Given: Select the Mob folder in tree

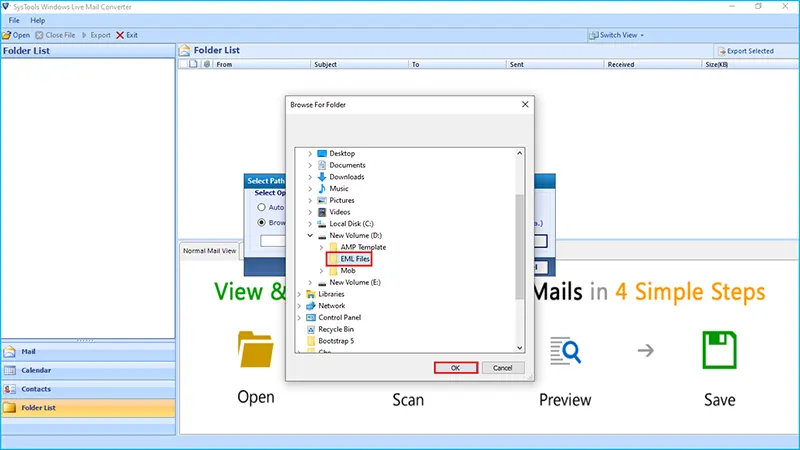Looking at the screenshot, I should click(348, 270).
